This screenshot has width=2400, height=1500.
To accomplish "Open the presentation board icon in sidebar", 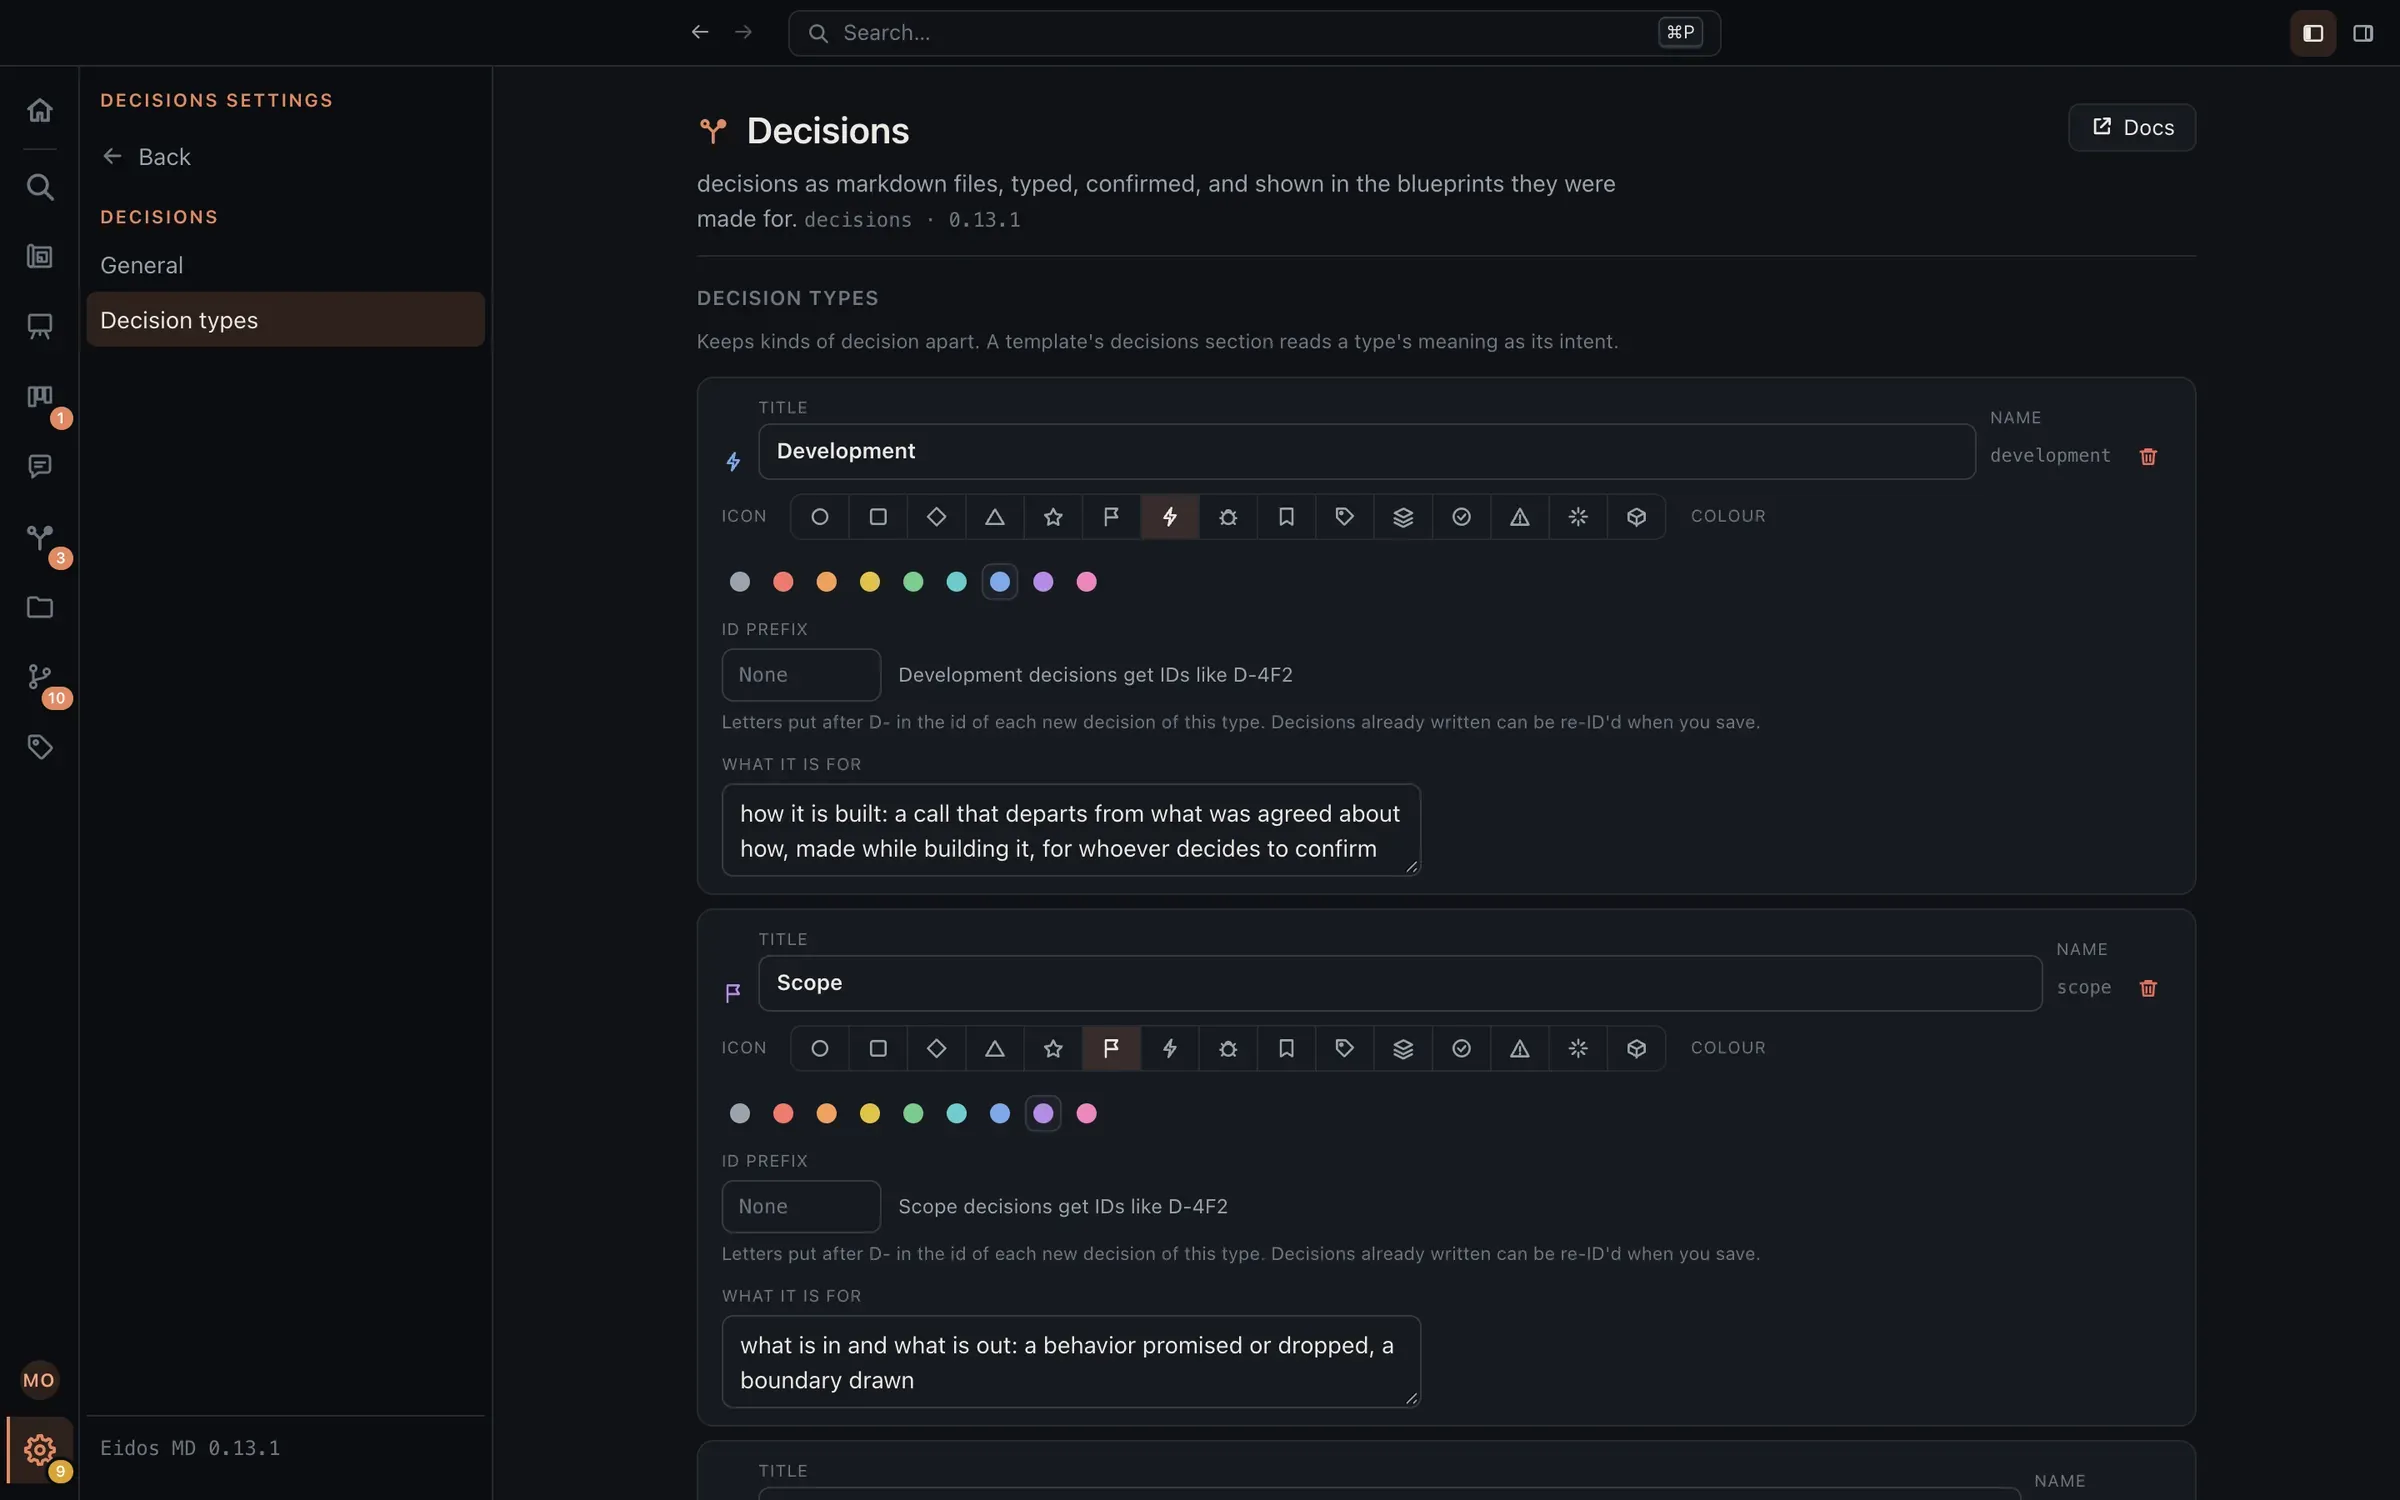I will (39, 326).
